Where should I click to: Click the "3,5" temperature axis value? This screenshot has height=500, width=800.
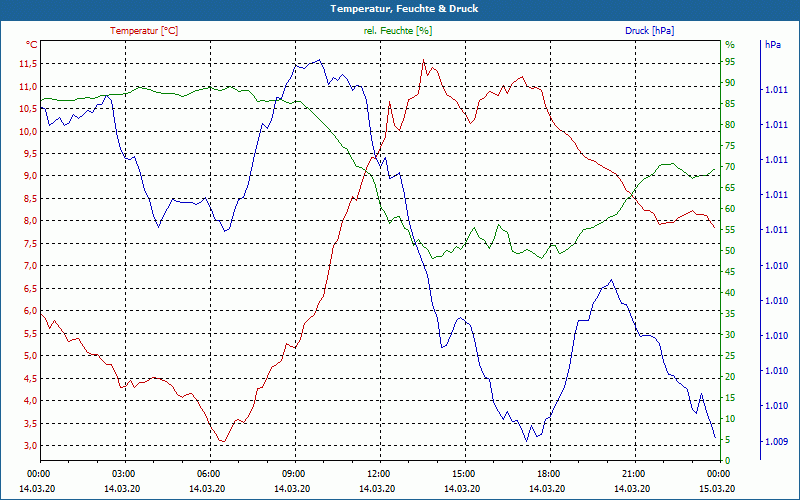pos(30,423)
